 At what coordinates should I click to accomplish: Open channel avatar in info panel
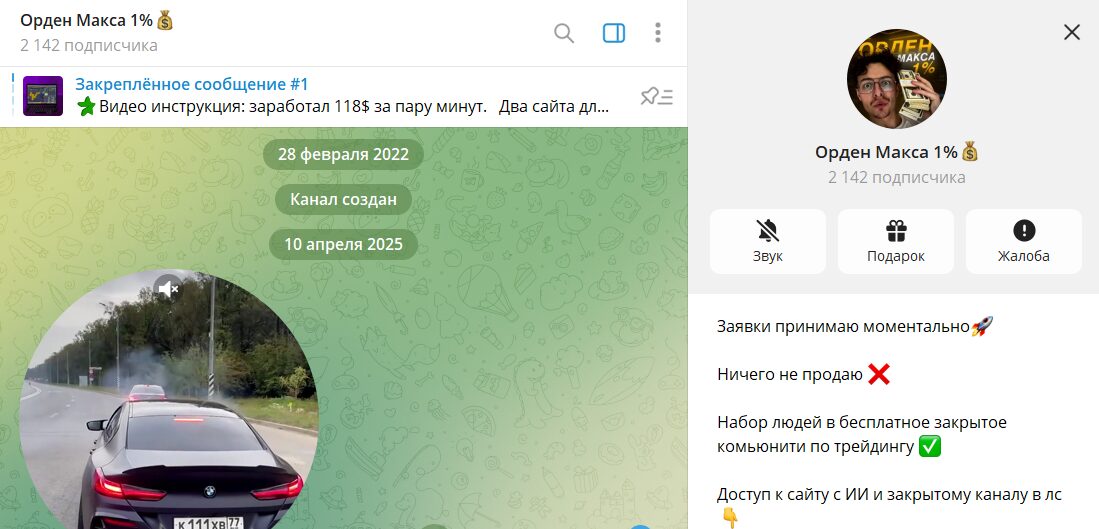[x=896, y=78]
